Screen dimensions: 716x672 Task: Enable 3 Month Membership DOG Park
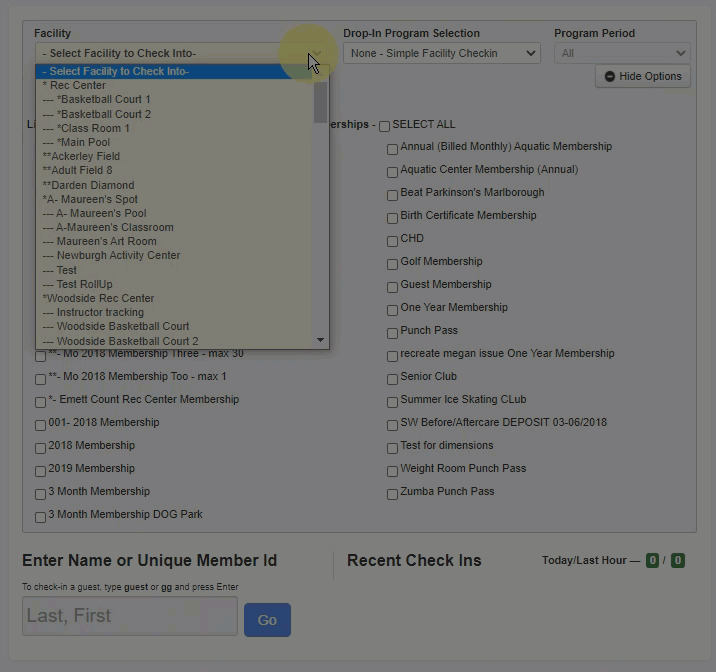(x=40, y=516)
